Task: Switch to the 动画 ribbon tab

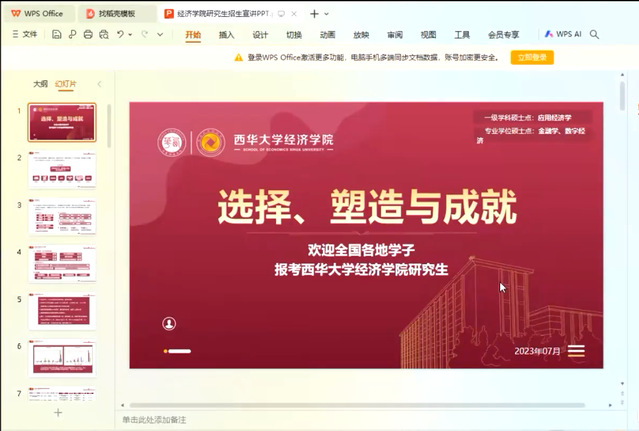Action: [x=327, y=34]
